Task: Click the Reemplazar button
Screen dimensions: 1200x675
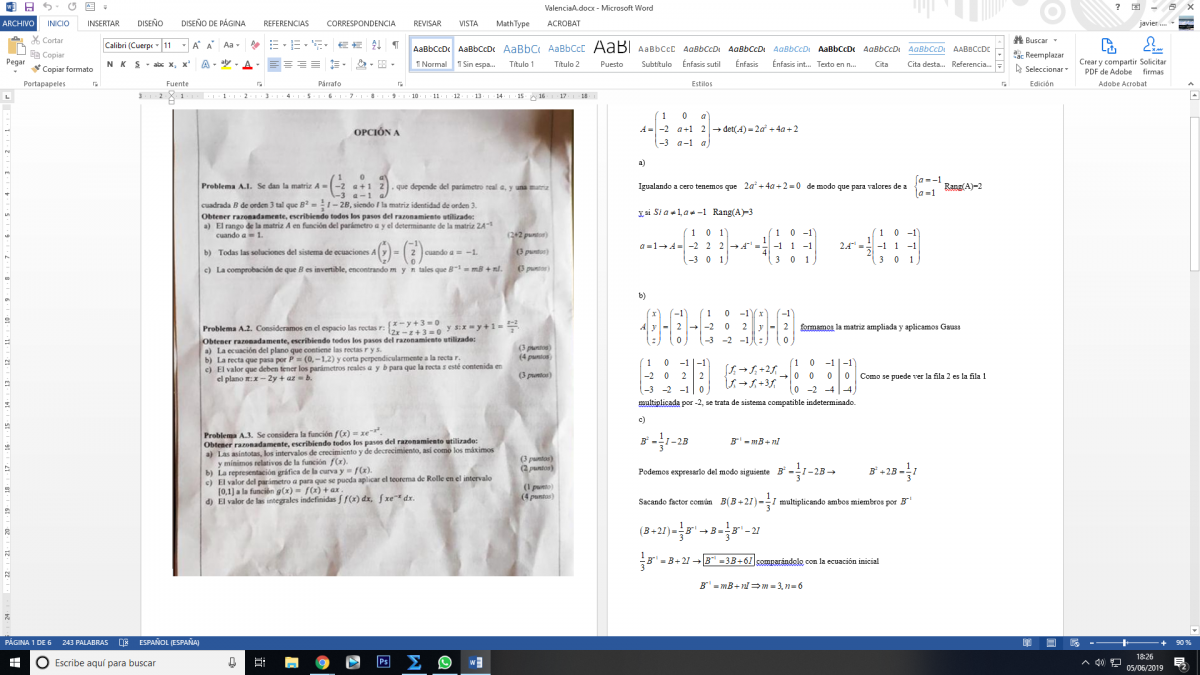Action: pyautogui.click(x=1039, y=55)
